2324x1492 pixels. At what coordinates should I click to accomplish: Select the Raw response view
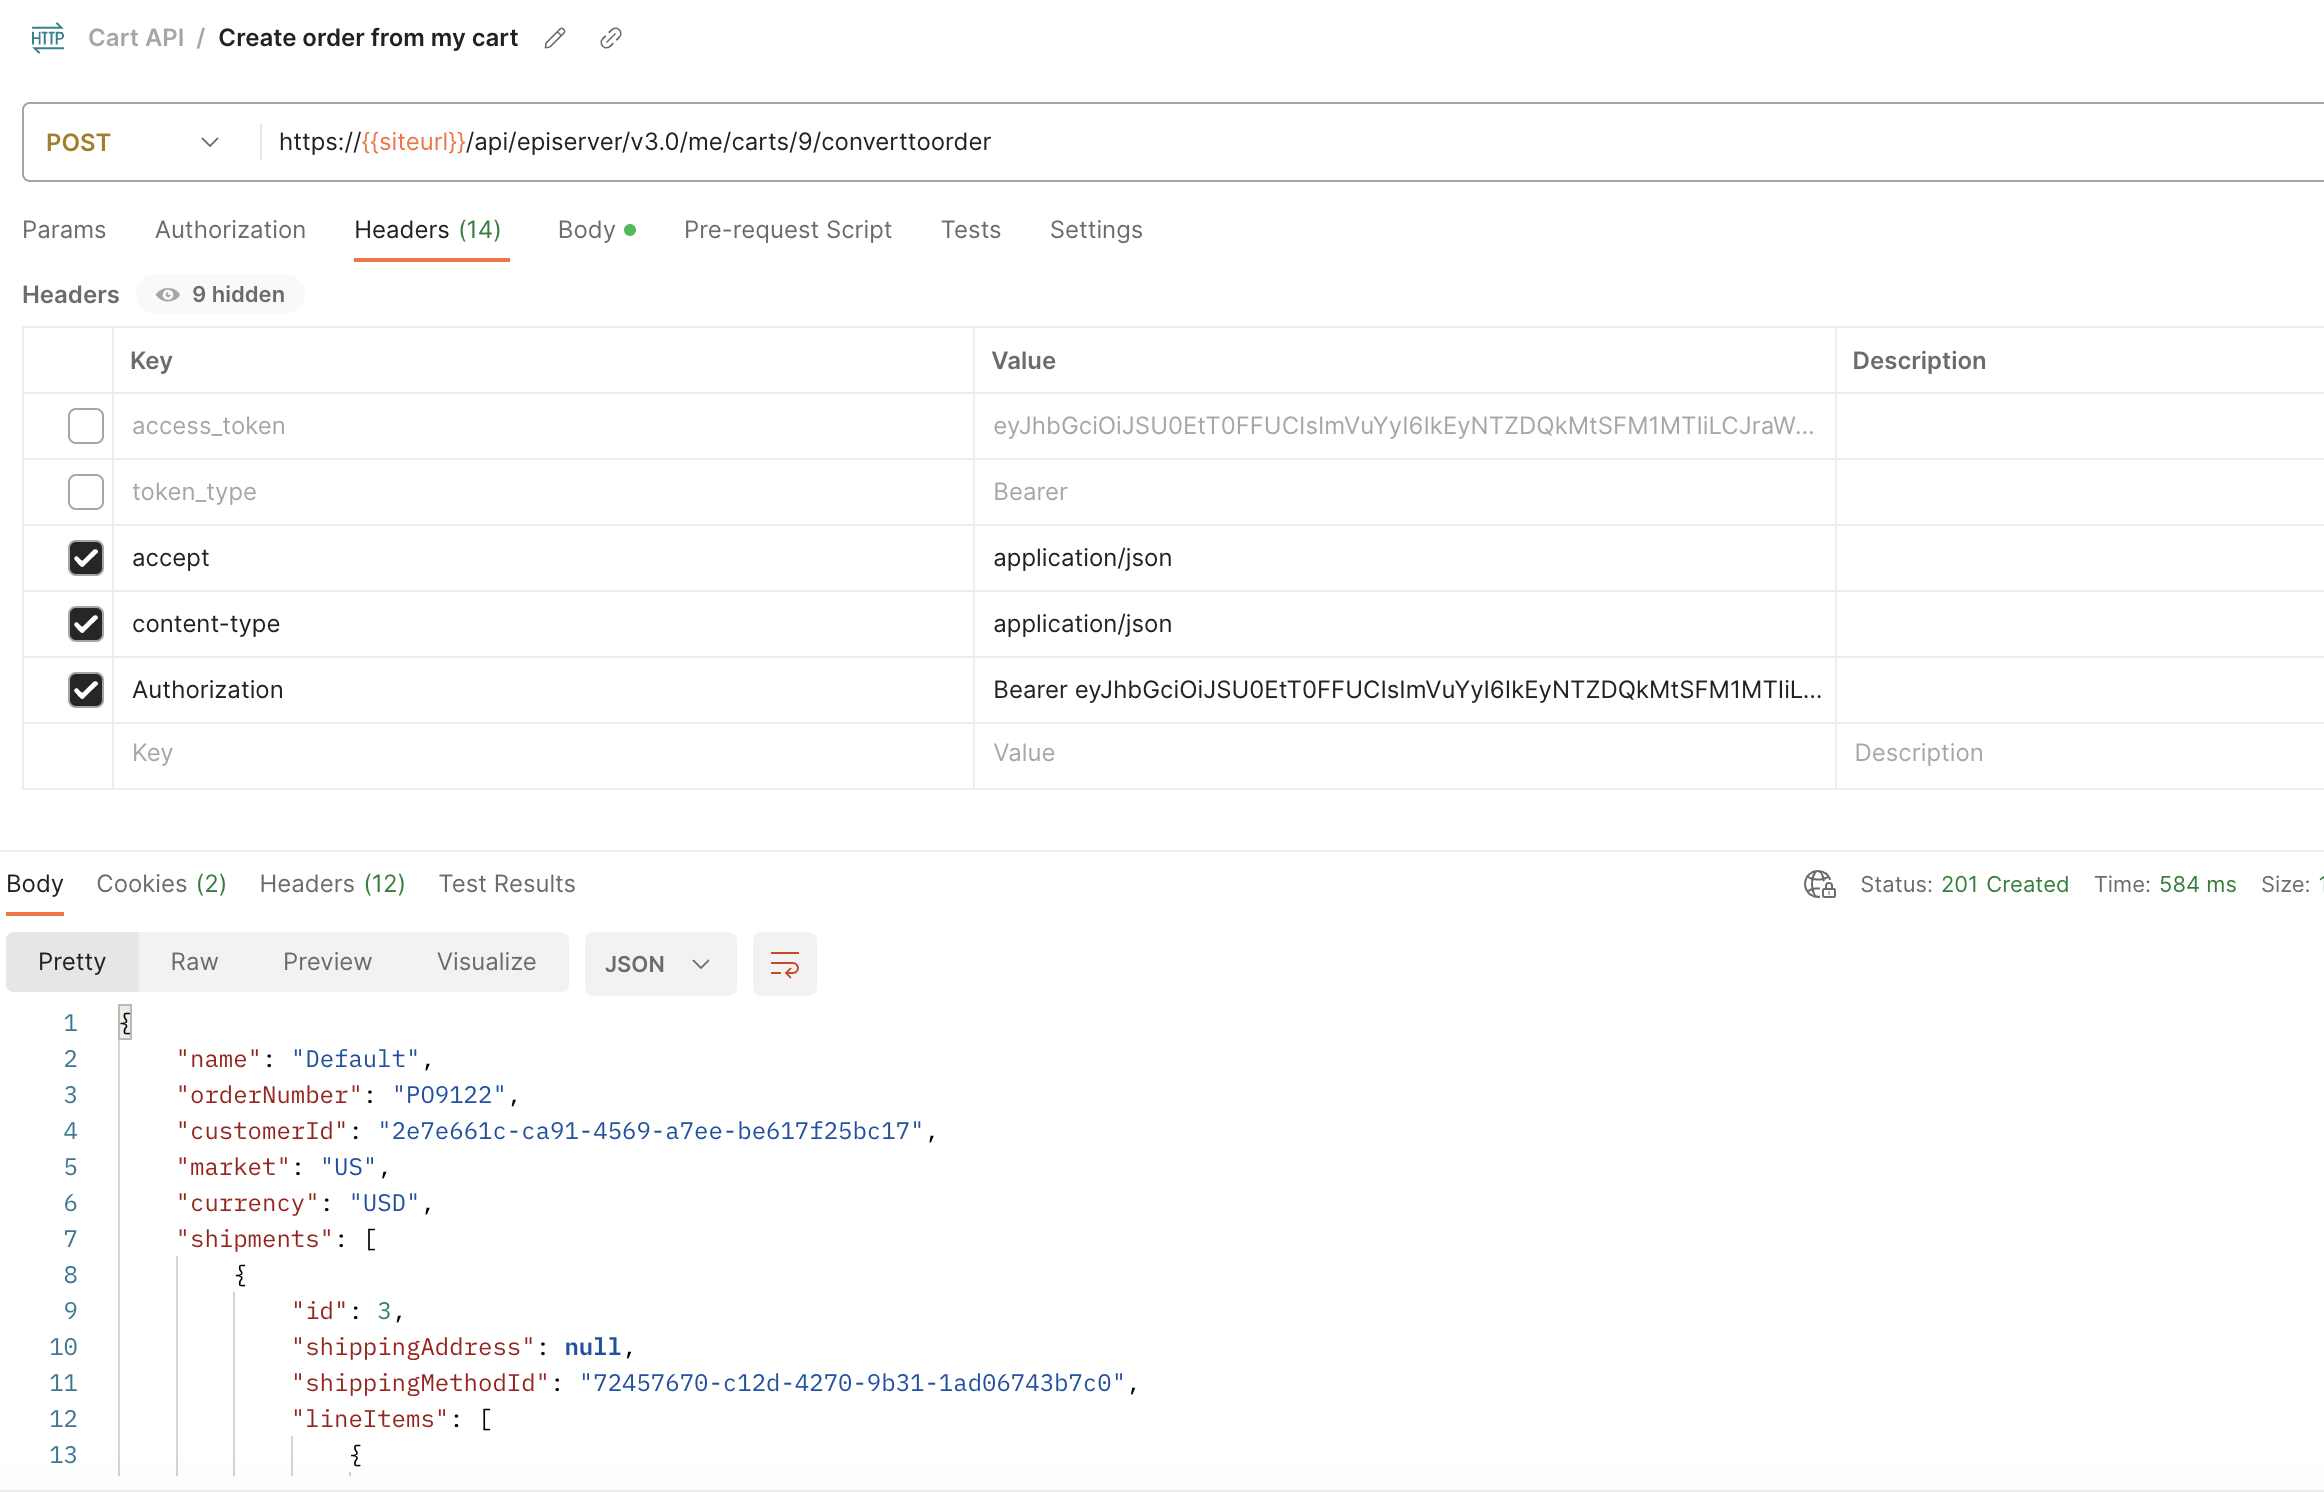point(194,962)
